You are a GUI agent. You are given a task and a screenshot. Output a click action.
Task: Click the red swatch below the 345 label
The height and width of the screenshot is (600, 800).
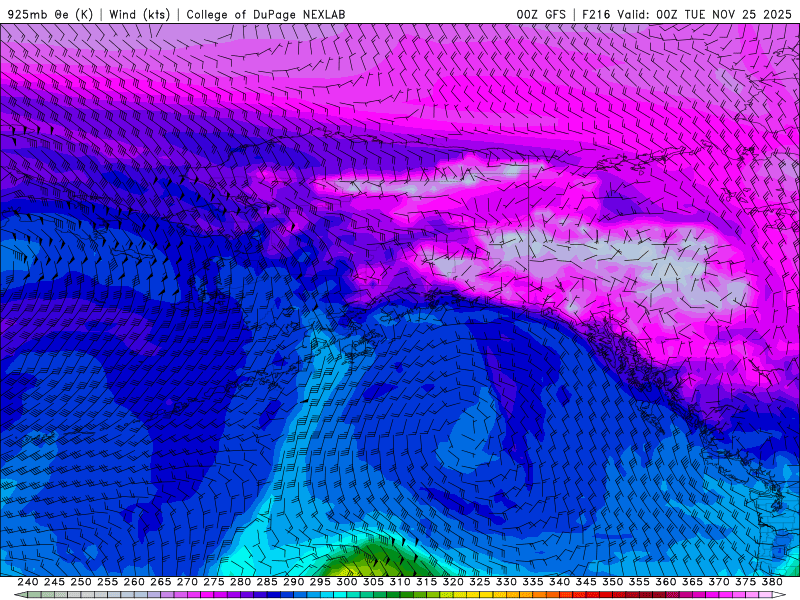tap(592, 595)
